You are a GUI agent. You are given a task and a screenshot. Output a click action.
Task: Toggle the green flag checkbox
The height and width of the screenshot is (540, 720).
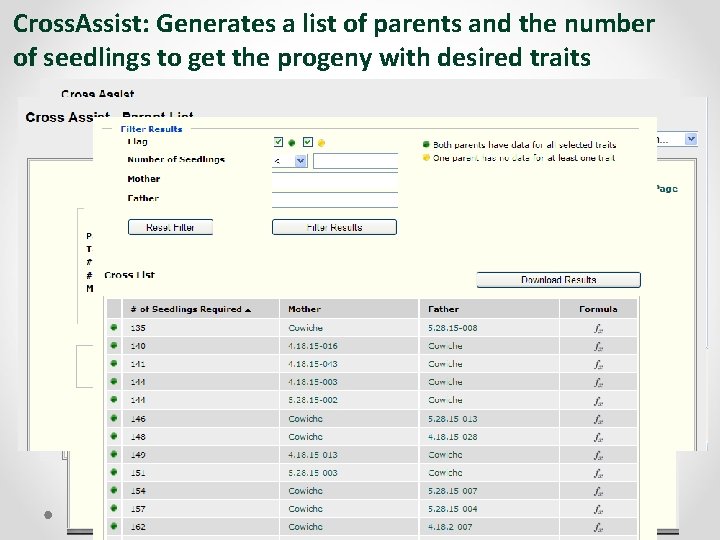tap(278, 142)
